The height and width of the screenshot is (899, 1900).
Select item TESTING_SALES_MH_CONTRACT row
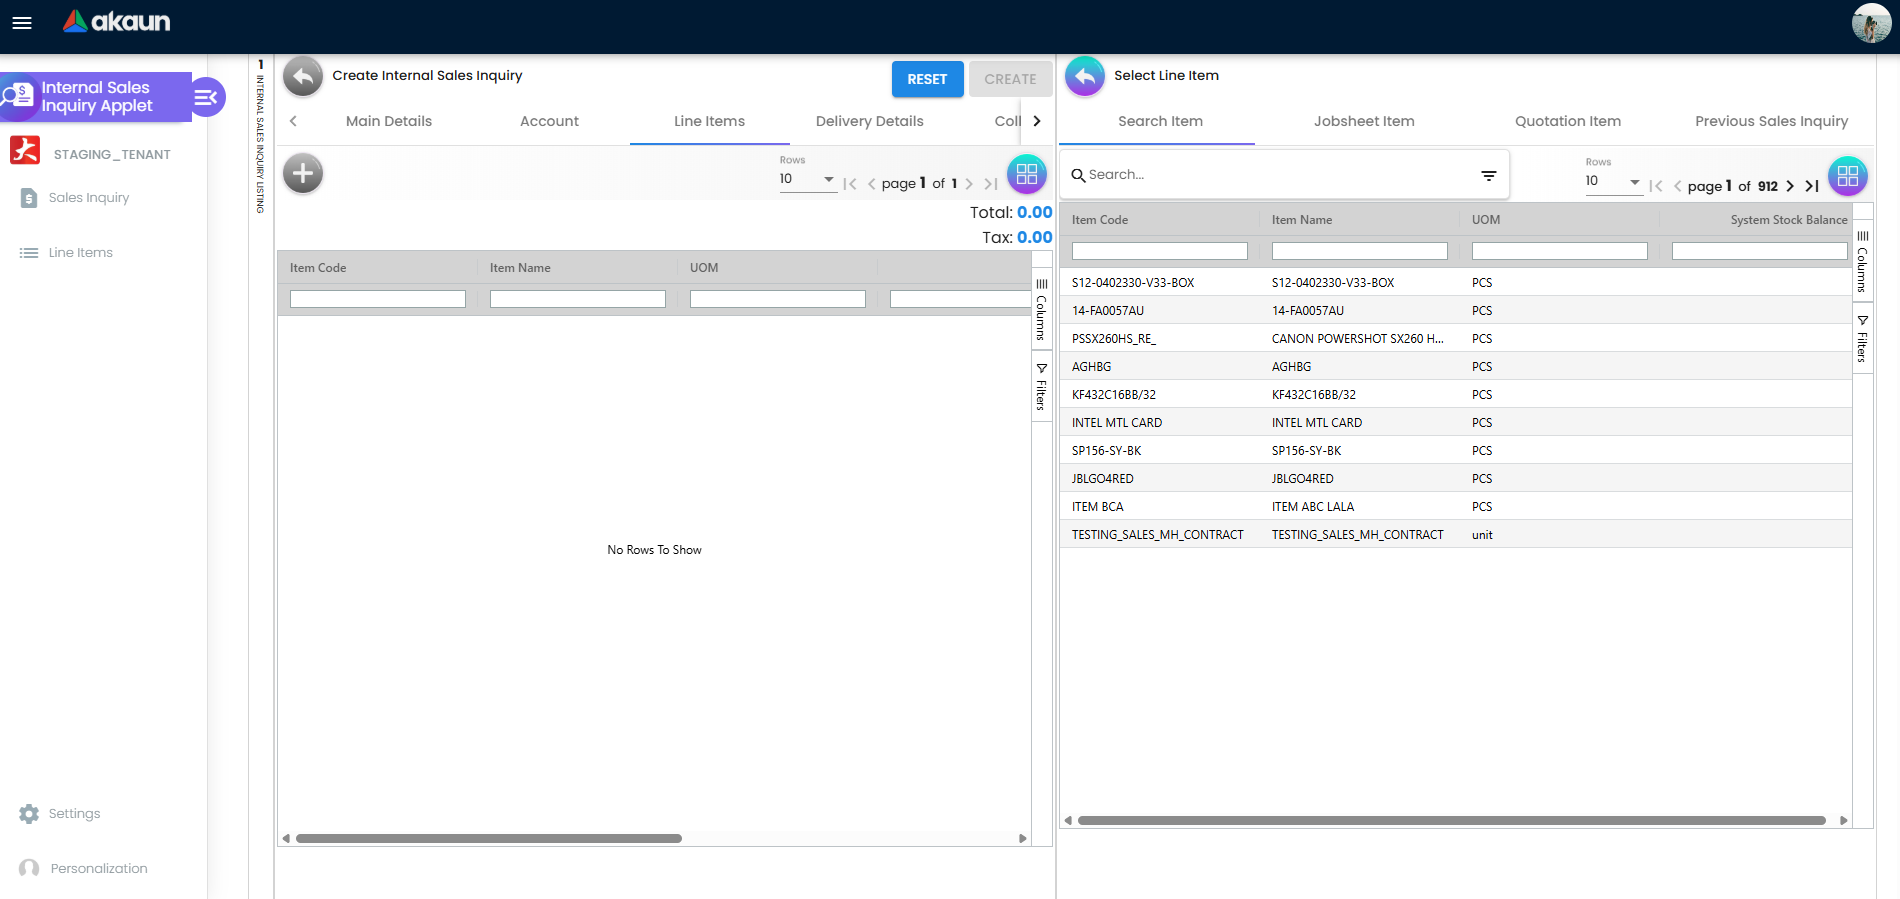click(1455, 535)
